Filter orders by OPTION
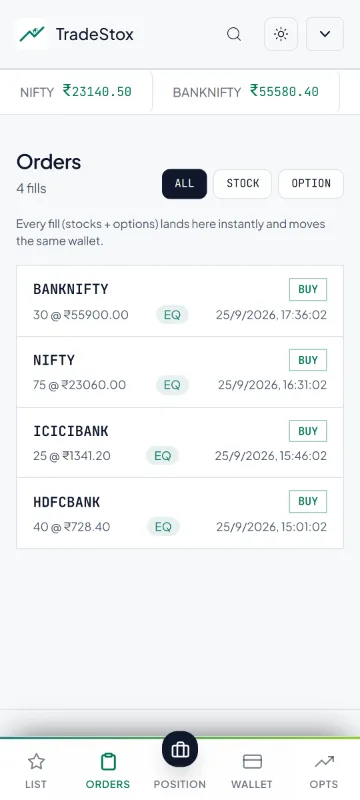This screenshot has width=360, height=800. [x=311, y=184]
